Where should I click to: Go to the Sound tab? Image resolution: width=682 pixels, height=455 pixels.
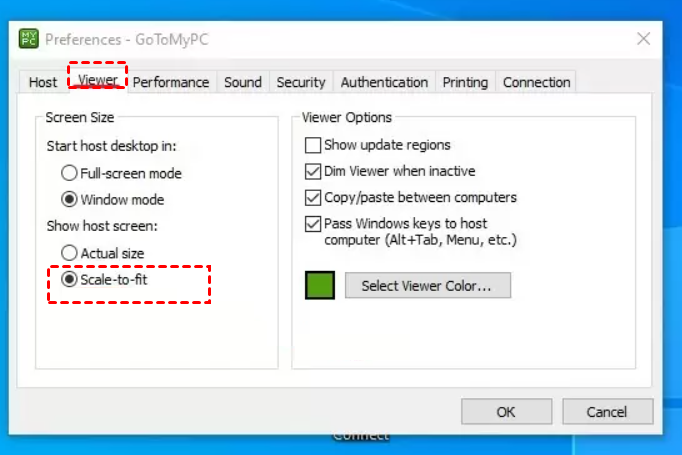pos(243,82)
